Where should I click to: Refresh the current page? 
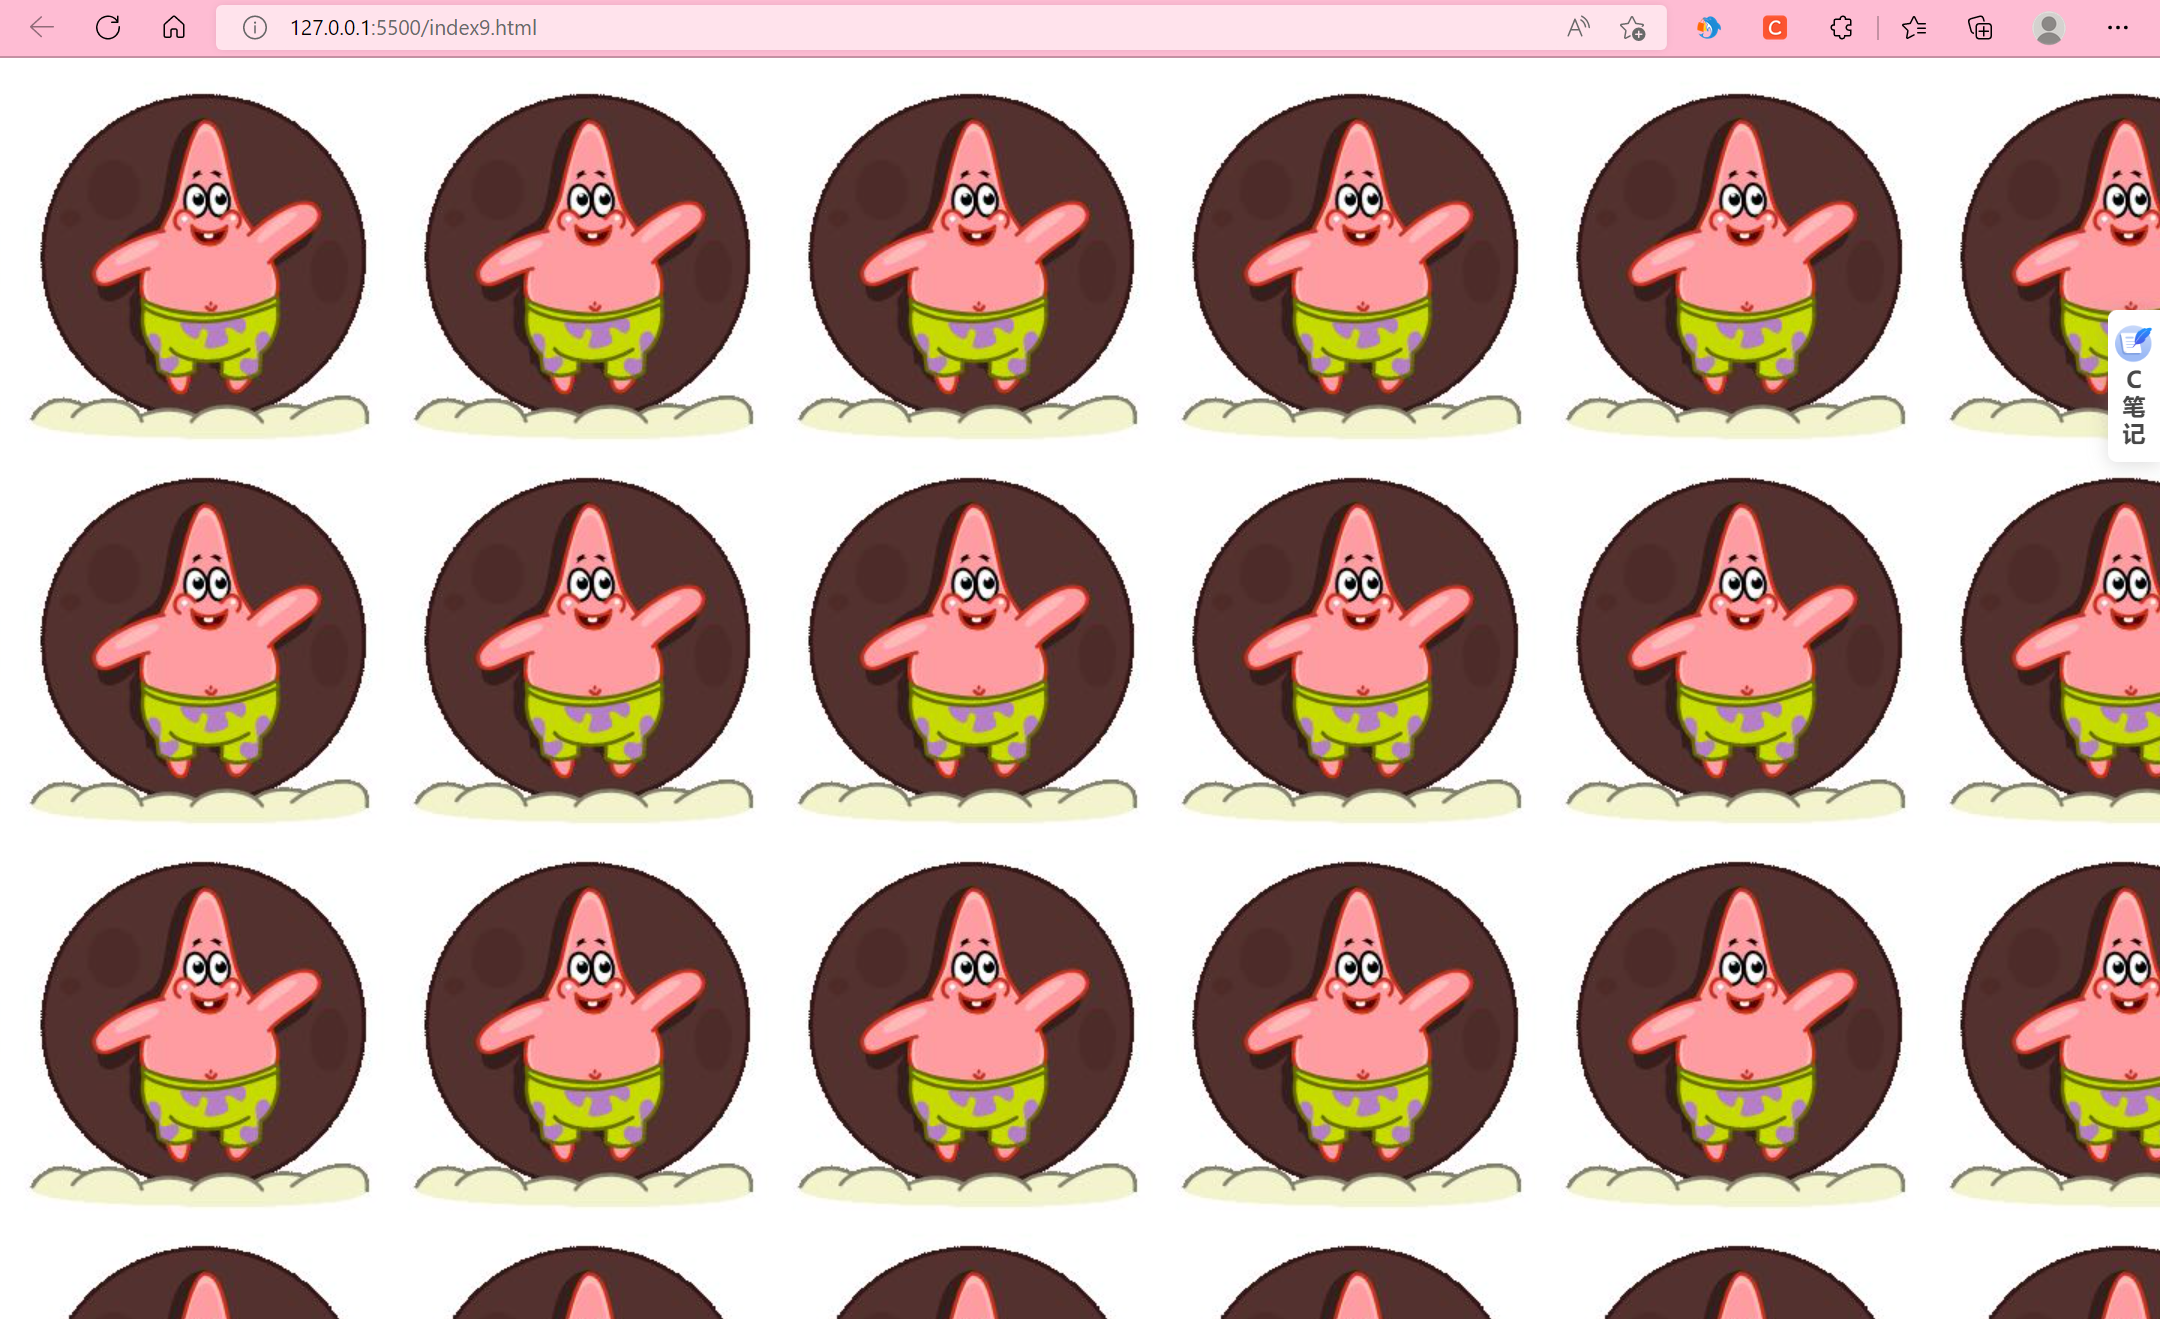point(108,27)
